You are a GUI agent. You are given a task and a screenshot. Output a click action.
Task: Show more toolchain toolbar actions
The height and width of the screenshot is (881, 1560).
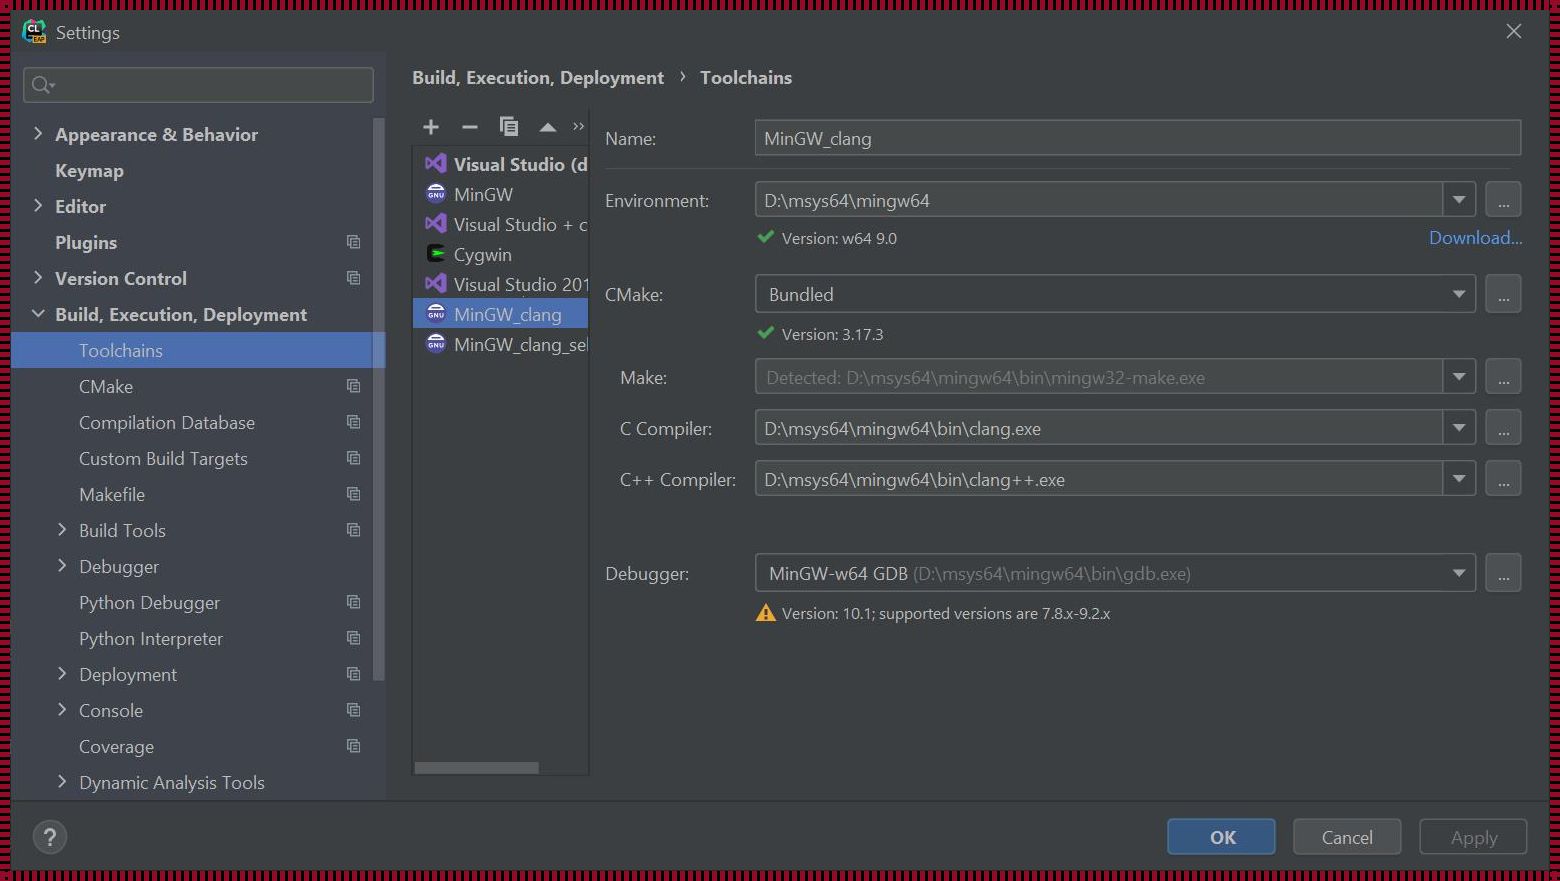tap(578, 126)
